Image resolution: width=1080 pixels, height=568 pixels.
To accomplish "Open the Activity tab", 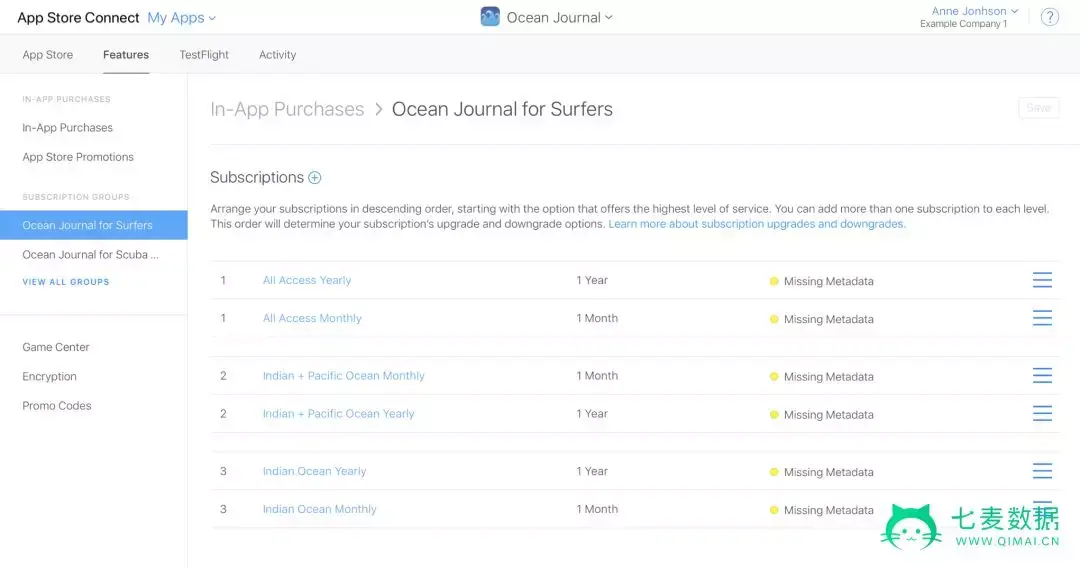I will pyautogui.click(x=278, y=54).
